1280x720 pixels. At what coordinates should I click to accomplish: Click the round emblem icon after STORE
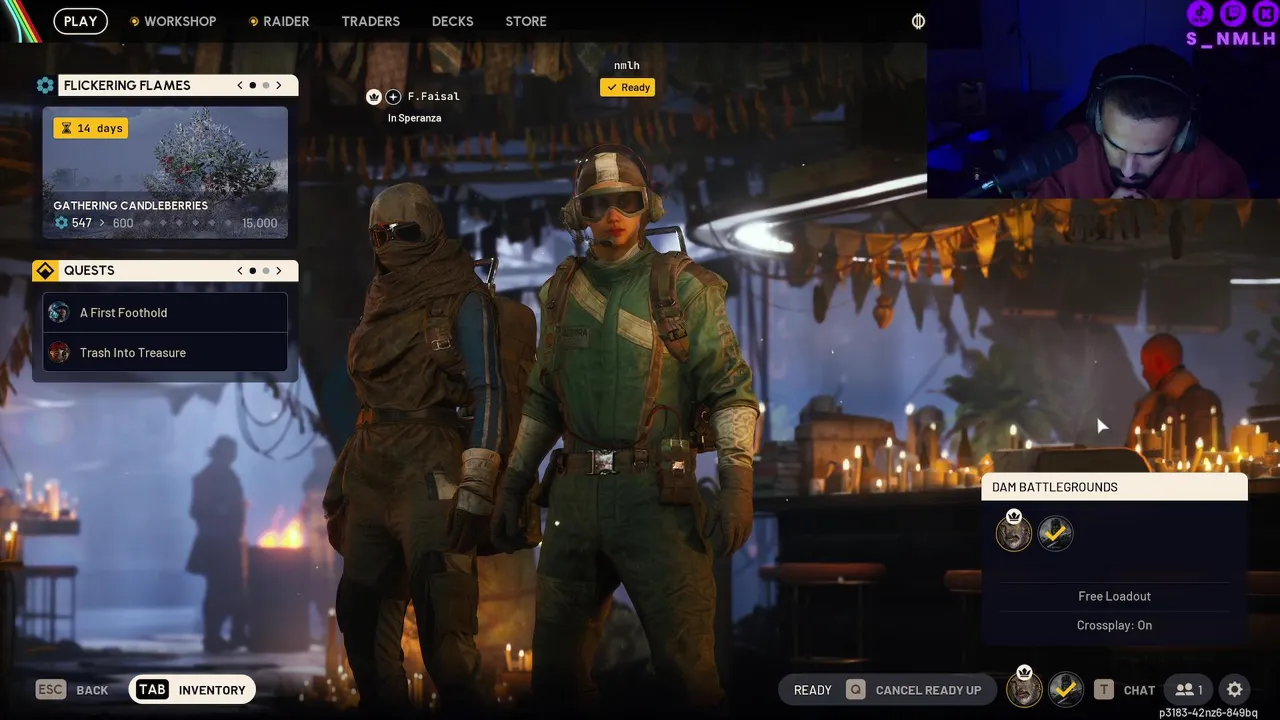point(918,21)
